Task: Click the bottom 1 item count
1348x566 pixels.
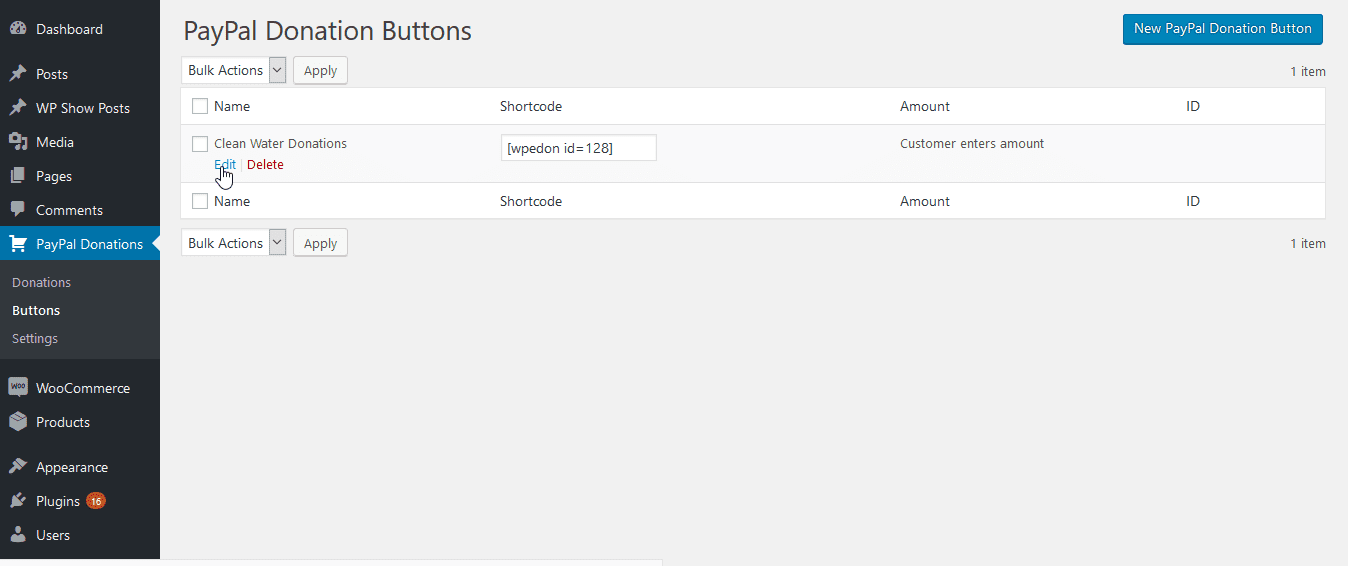Action: 1308,243
